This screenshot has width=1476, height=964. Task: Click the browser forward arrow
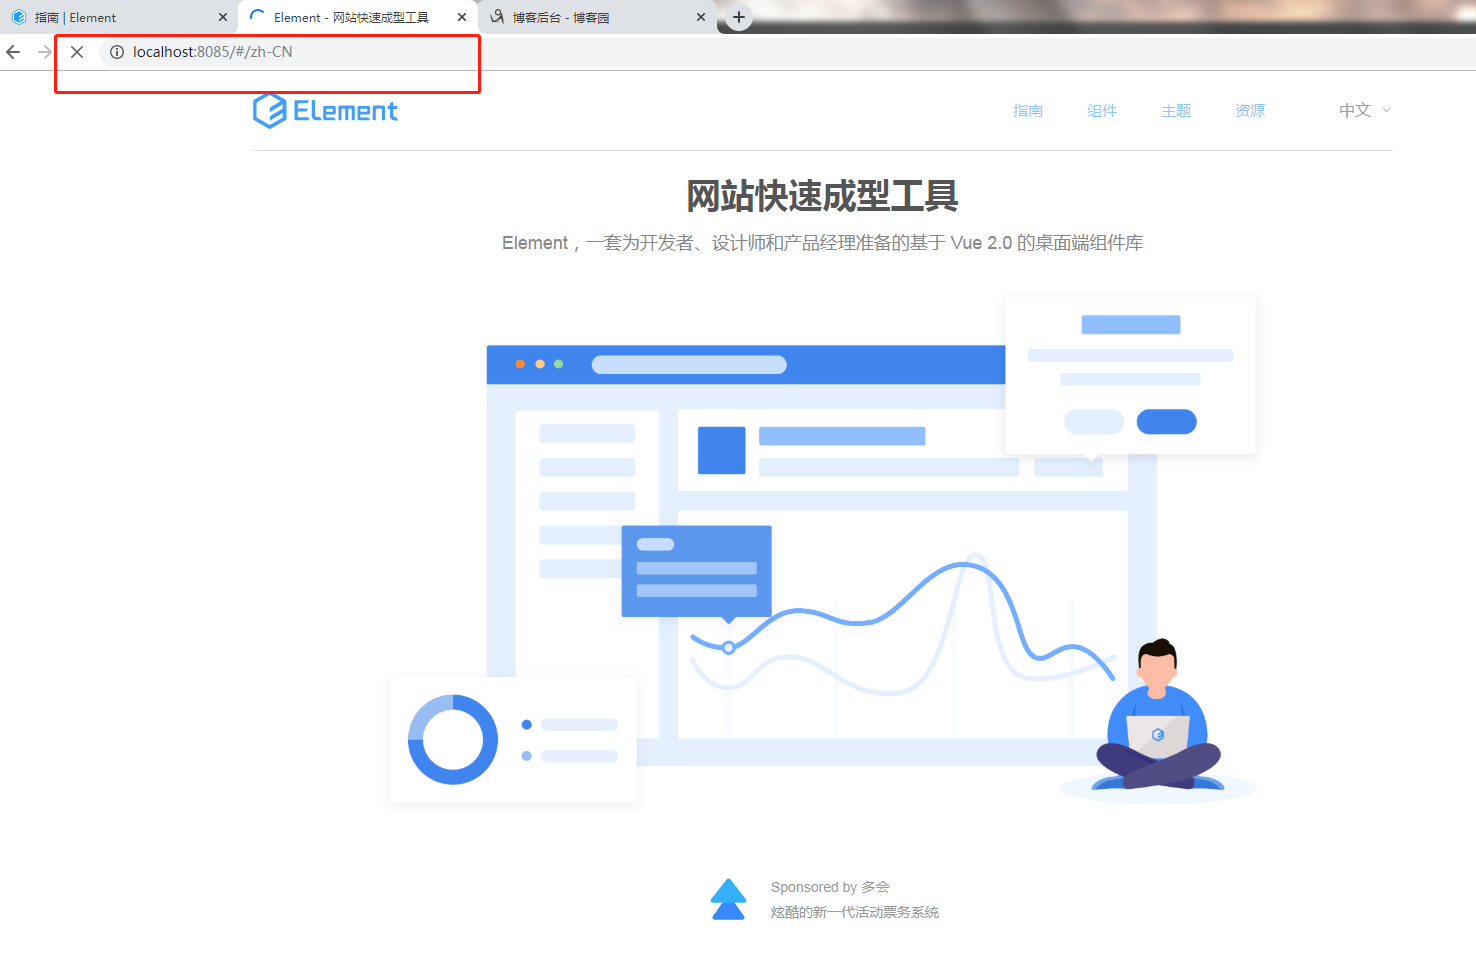[x=44, y=52]
